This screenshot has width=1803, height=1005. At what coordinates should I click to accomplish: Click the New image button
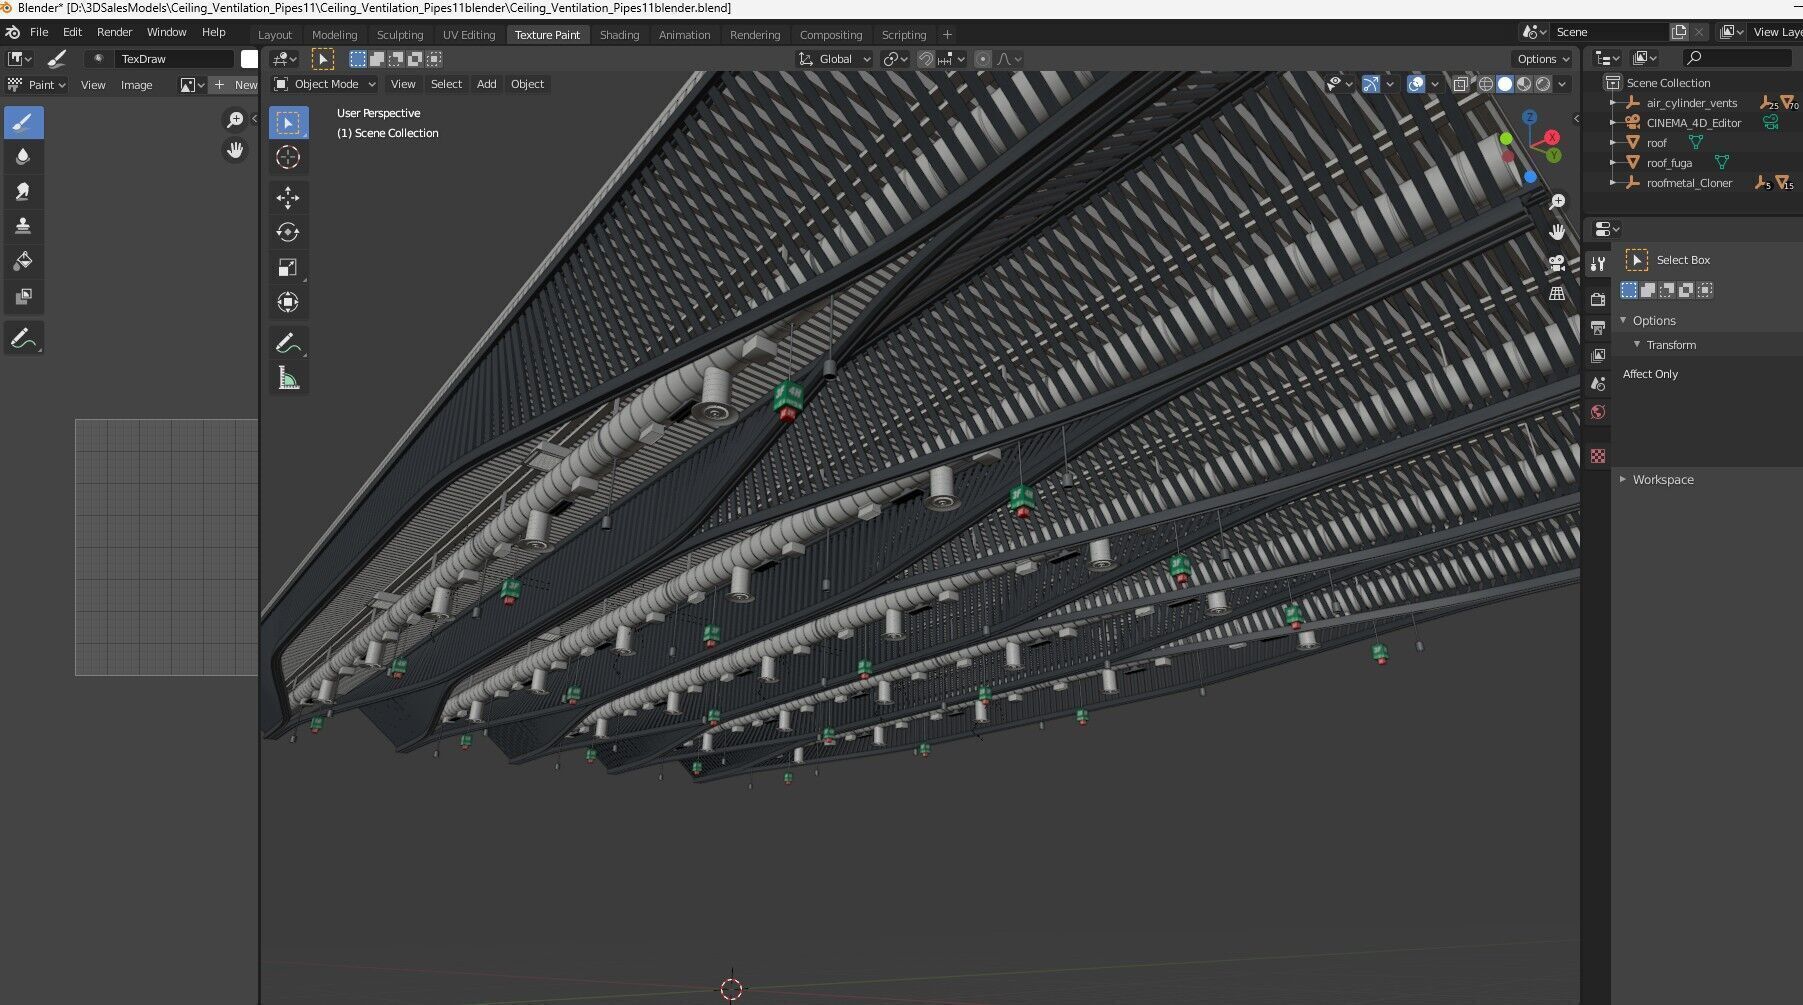[x=235, y=85]
